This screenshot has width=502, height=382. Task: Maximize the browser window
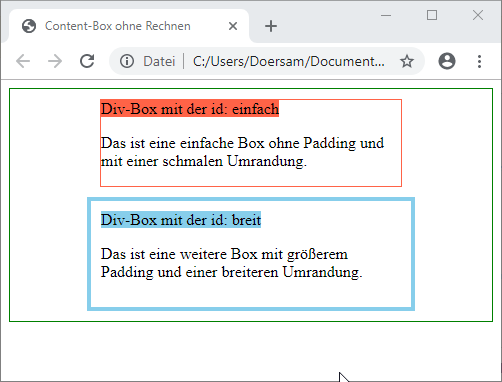tap(432, 15)
